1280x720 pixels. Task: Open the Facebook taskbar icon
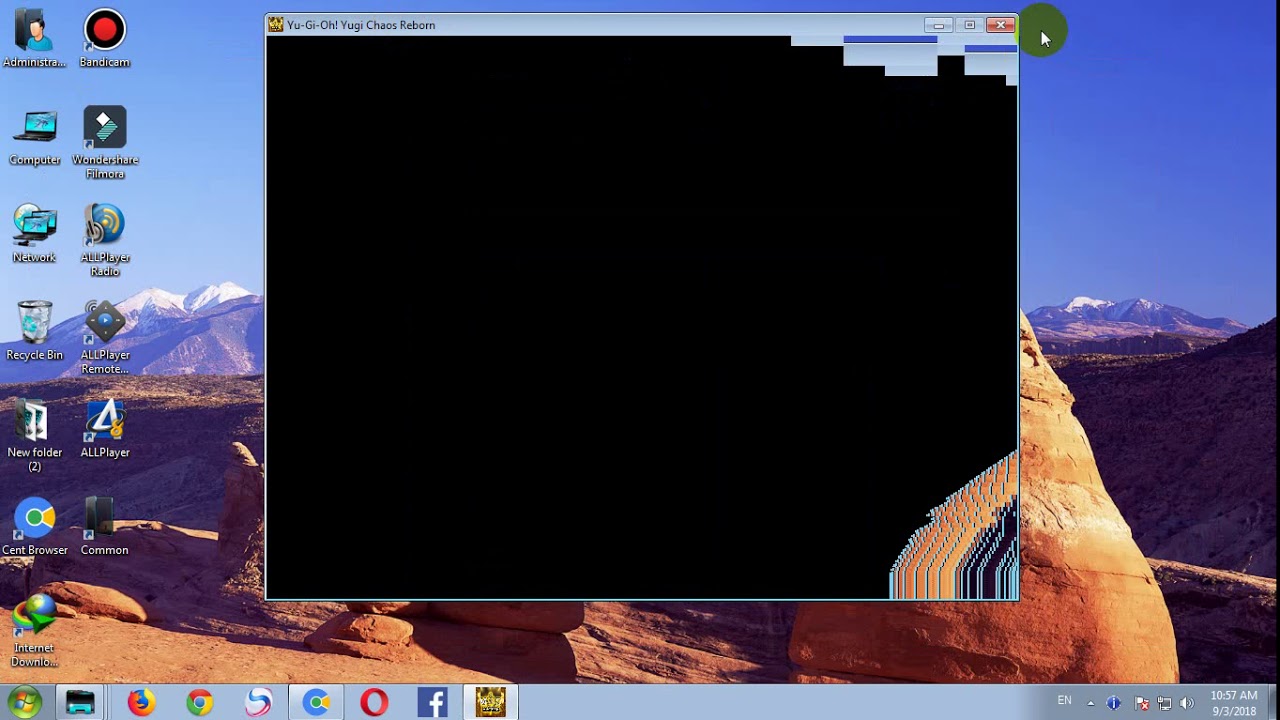click(x=432, y=703)
